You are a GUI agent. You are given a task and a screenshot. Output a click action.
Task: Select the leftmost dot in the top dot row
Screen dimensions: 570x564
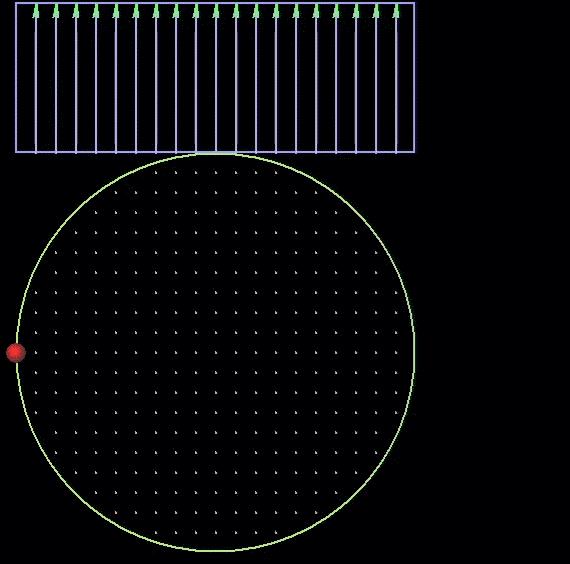coord(156,172)
